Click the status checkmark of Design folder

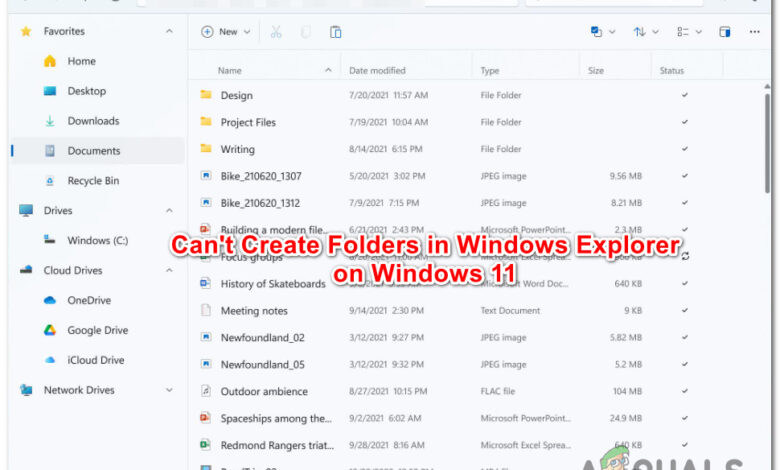684,94
